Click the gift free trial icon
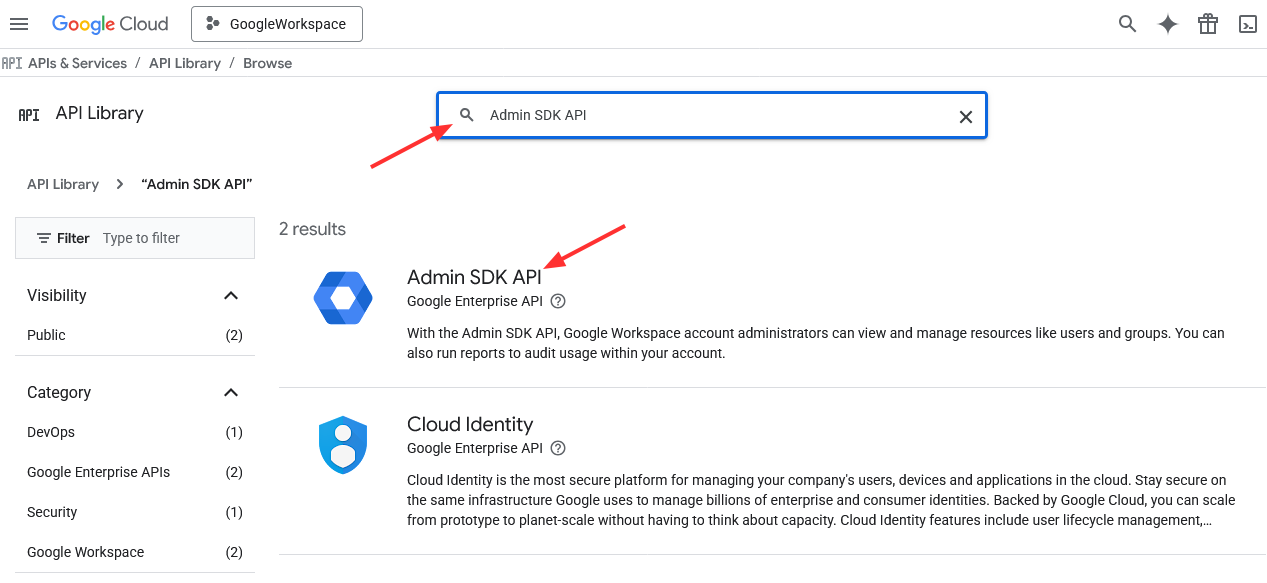1267x583 pixels. (1208, 24)
